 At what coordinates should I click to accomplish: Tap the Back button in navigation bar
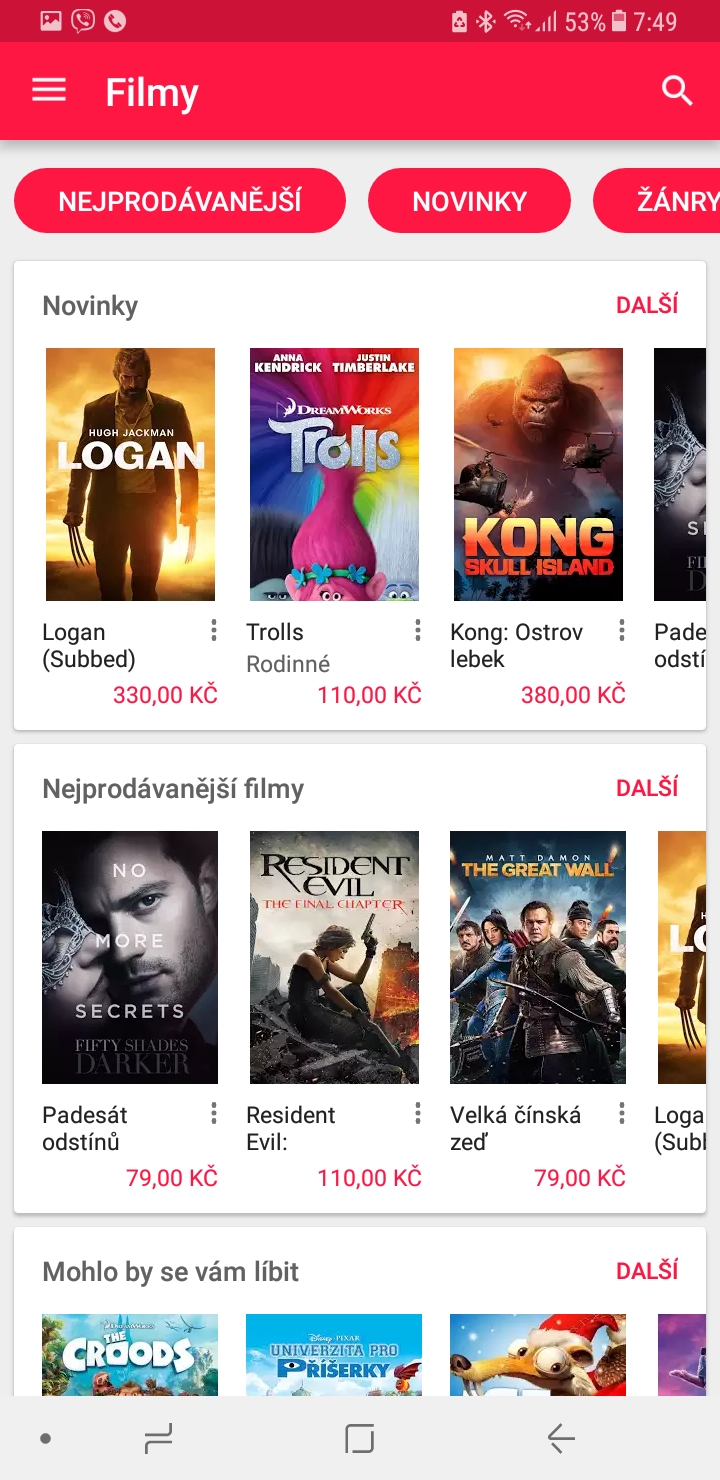click(560, 1438)
